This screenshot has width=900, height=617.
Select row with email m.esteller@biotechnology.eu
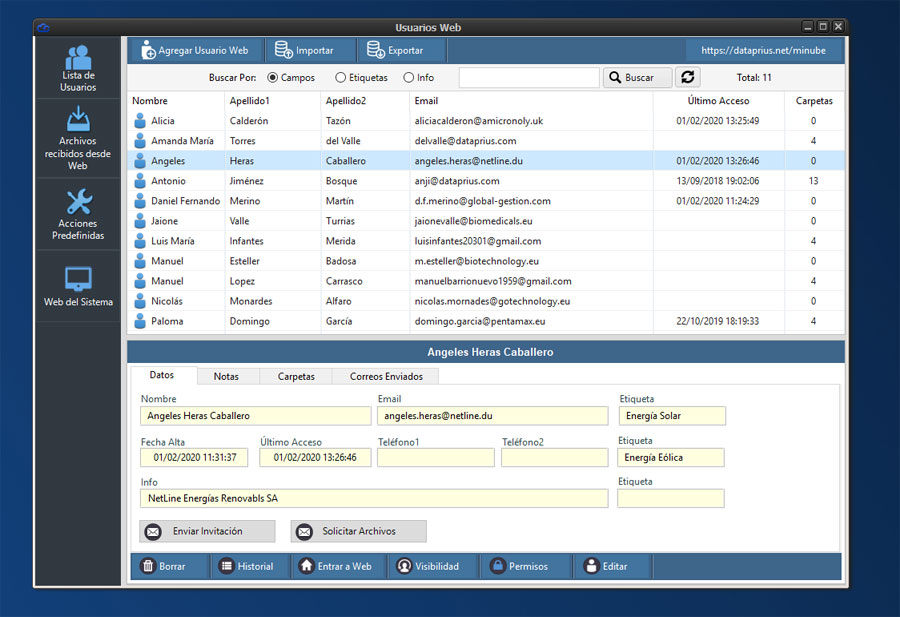coord(486,261)
